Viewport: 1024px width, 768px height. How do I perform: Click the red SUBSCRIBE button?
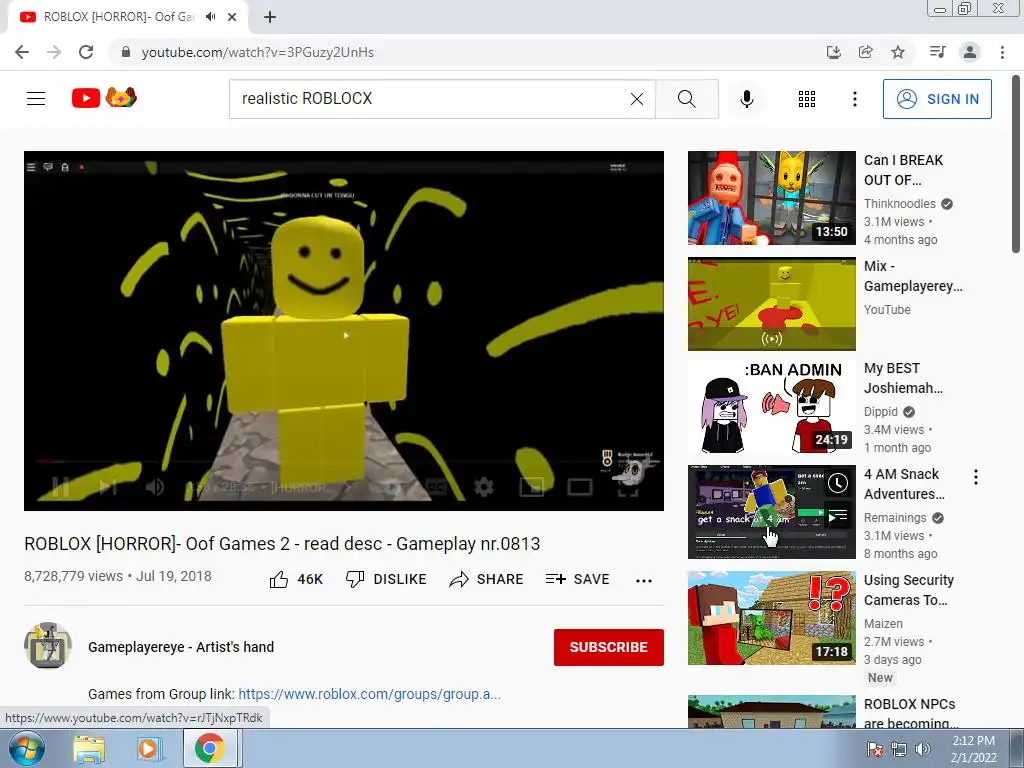pos(609,647)
